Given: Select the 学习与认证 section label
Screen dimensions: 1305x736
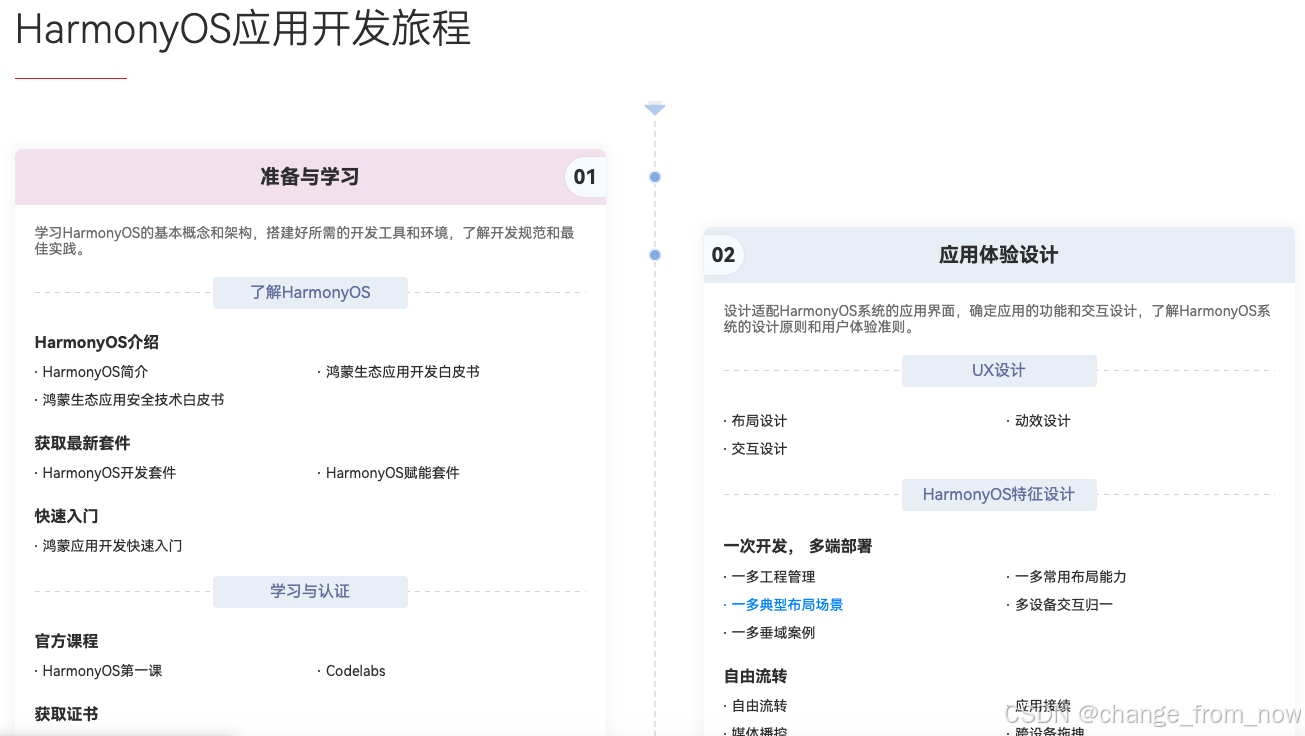Looking at the screenshot, I should [x=310, y=592].
